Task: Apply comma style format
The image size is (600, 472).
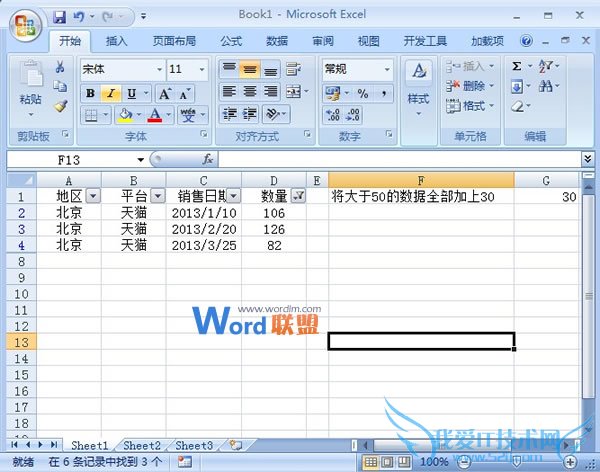Action: click(383, 93)
